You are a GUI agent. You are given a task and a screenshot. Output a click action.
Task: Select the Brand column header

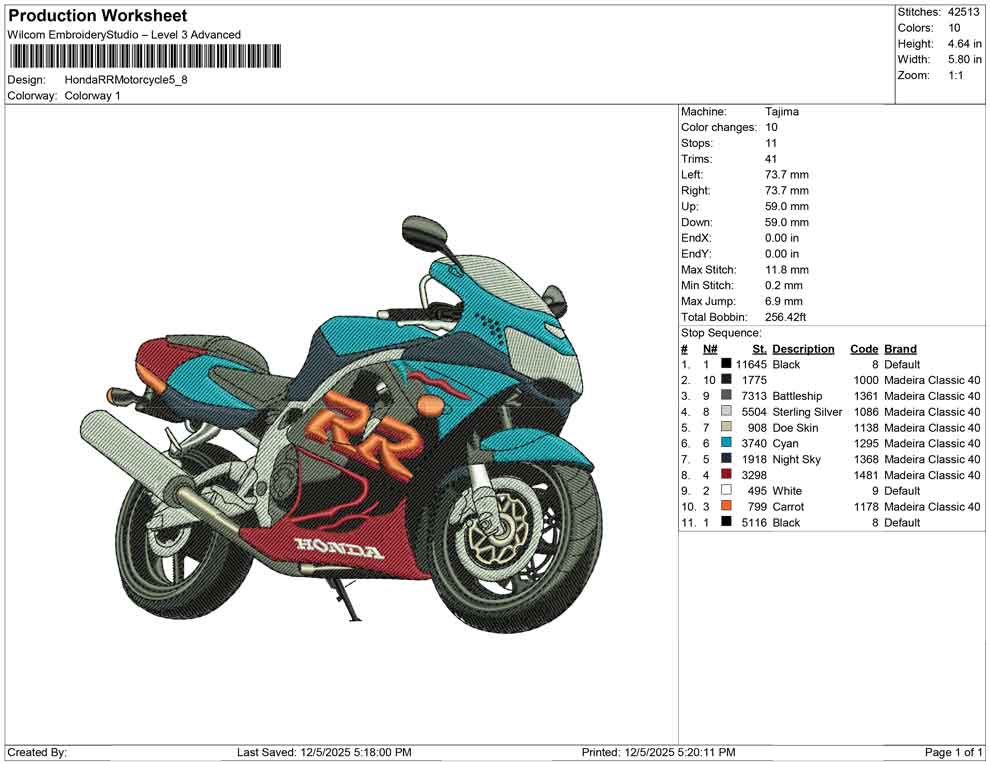pyautogui.click(x=900, y=348)
